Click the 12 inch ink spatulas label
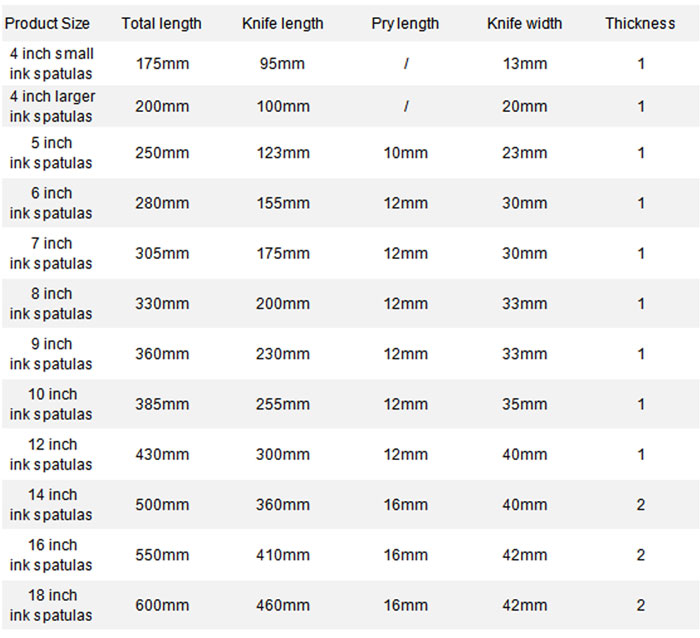This screenshot has width=700, height=638. (51, 455)
